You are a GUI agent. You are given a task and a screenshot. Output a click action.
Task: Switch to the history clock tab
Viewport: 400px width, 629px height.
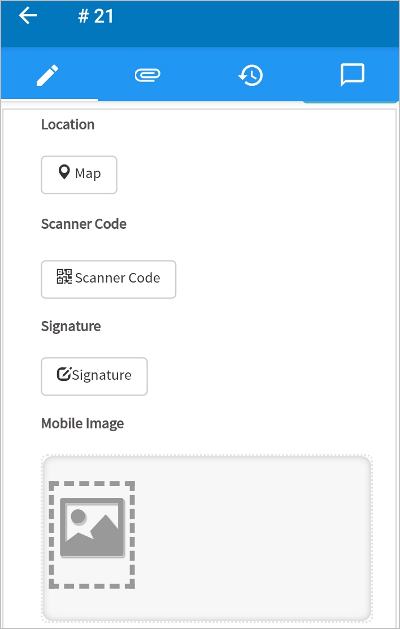coord(250,75)
